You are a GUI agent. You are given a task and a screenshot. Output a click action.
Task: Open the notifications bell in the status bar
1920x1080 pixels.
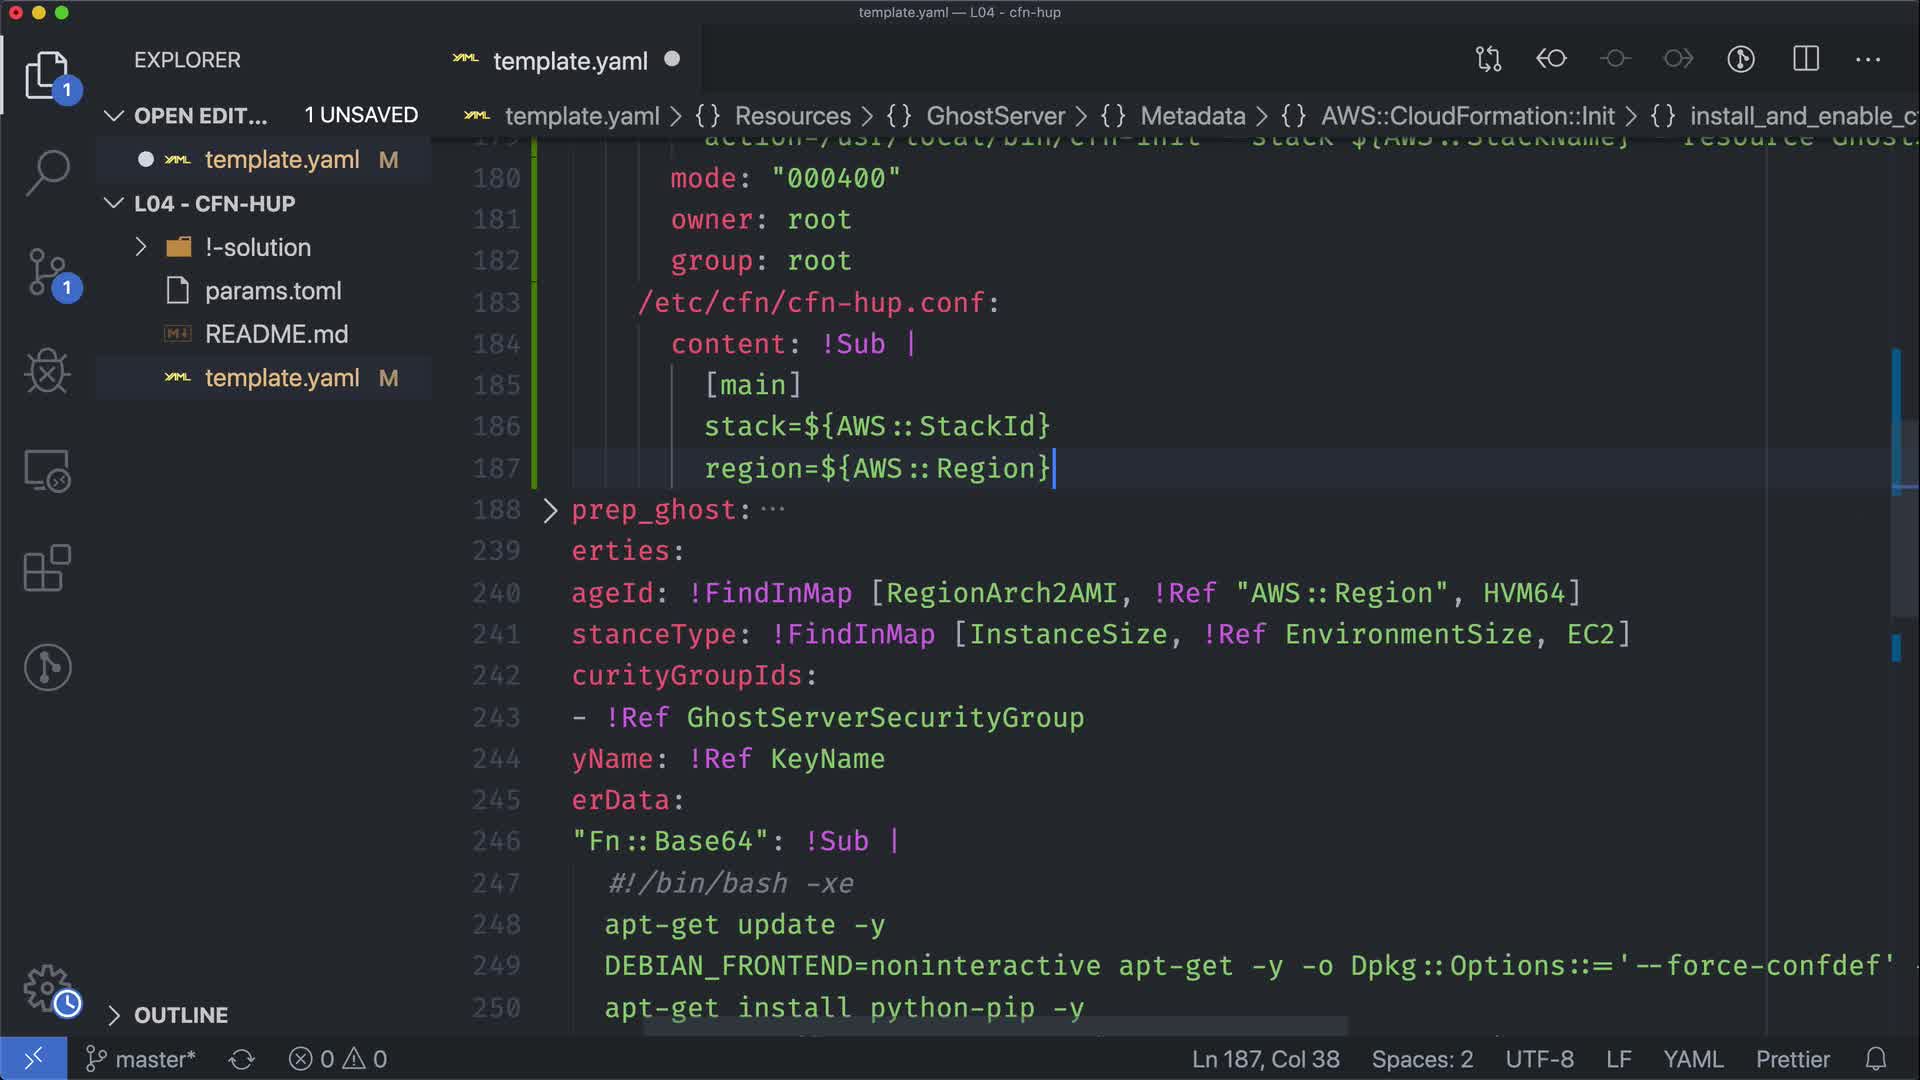1876,1059
